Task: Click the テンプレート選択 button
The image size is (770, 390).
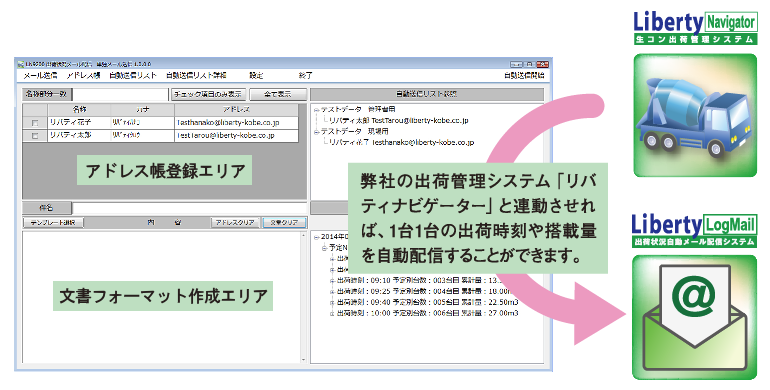Action: coord(53,223)
